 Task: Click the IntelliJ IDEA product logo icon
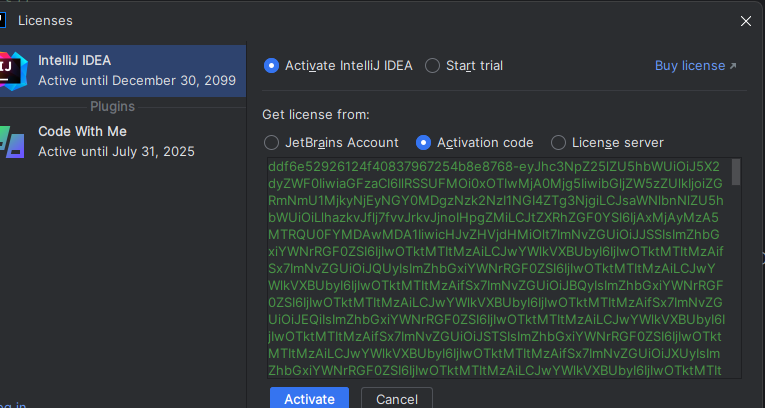coord(13,71)
